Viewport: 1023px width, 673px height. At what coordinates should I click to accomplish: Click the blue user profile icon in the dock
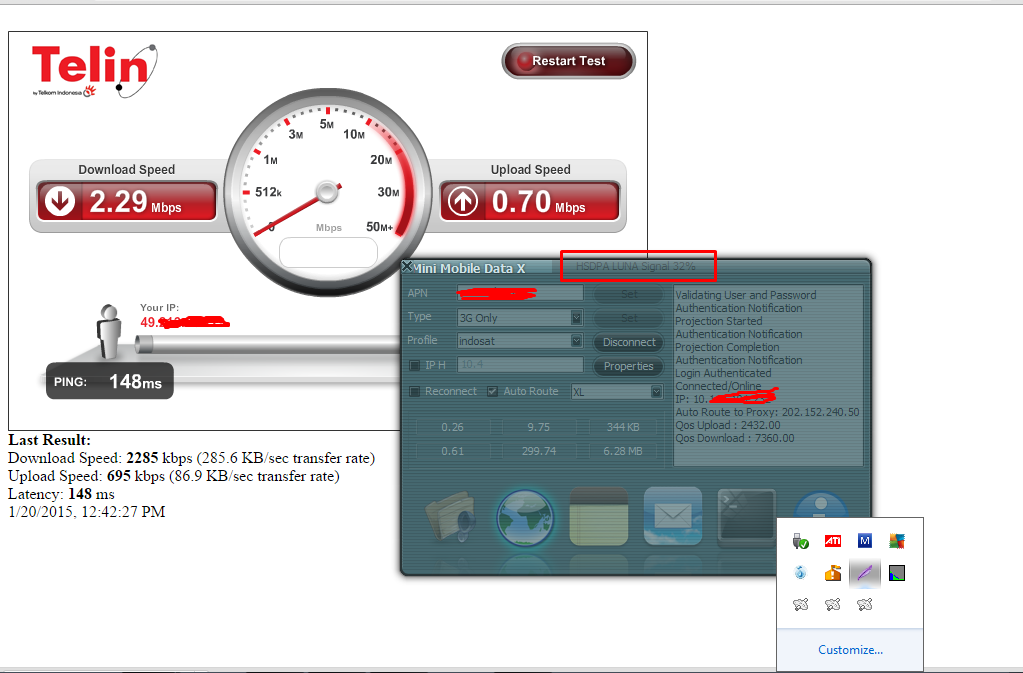[x=820, y=505]
